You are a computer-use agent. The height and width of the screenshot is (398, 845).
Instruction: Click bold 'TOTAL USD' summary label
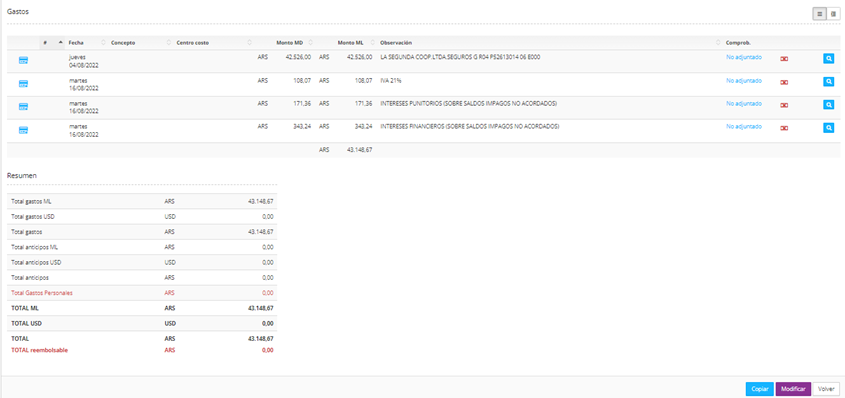coord(26,324)
